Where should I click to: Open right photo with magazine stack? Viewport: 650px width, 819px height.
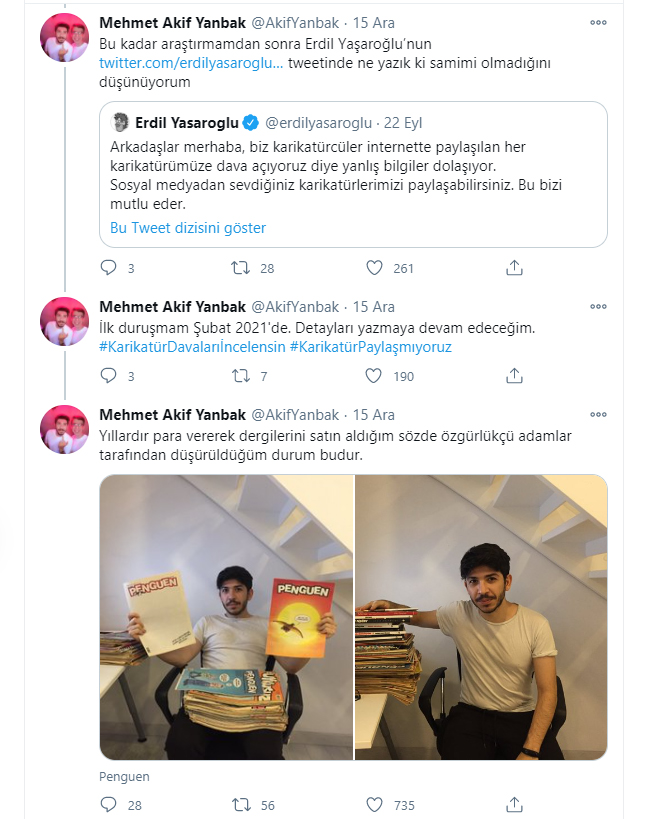point(481,617)
